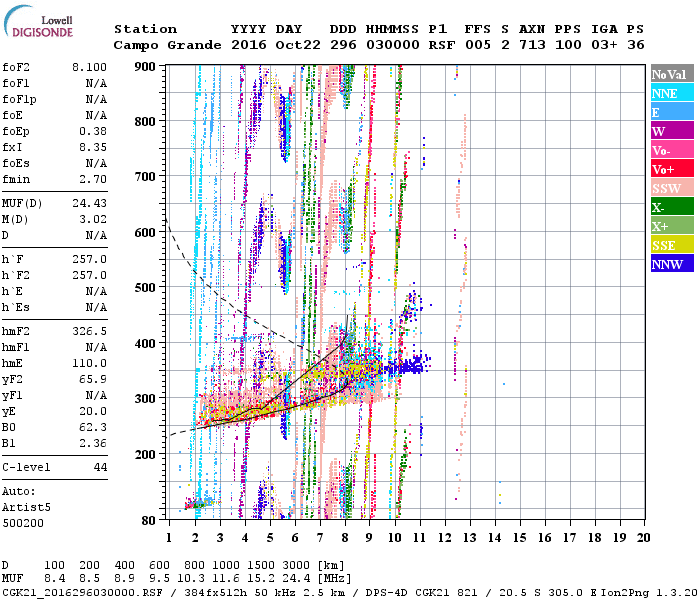Select the X+ light green swatch
700x600 pixels.
tap(672, 225)
